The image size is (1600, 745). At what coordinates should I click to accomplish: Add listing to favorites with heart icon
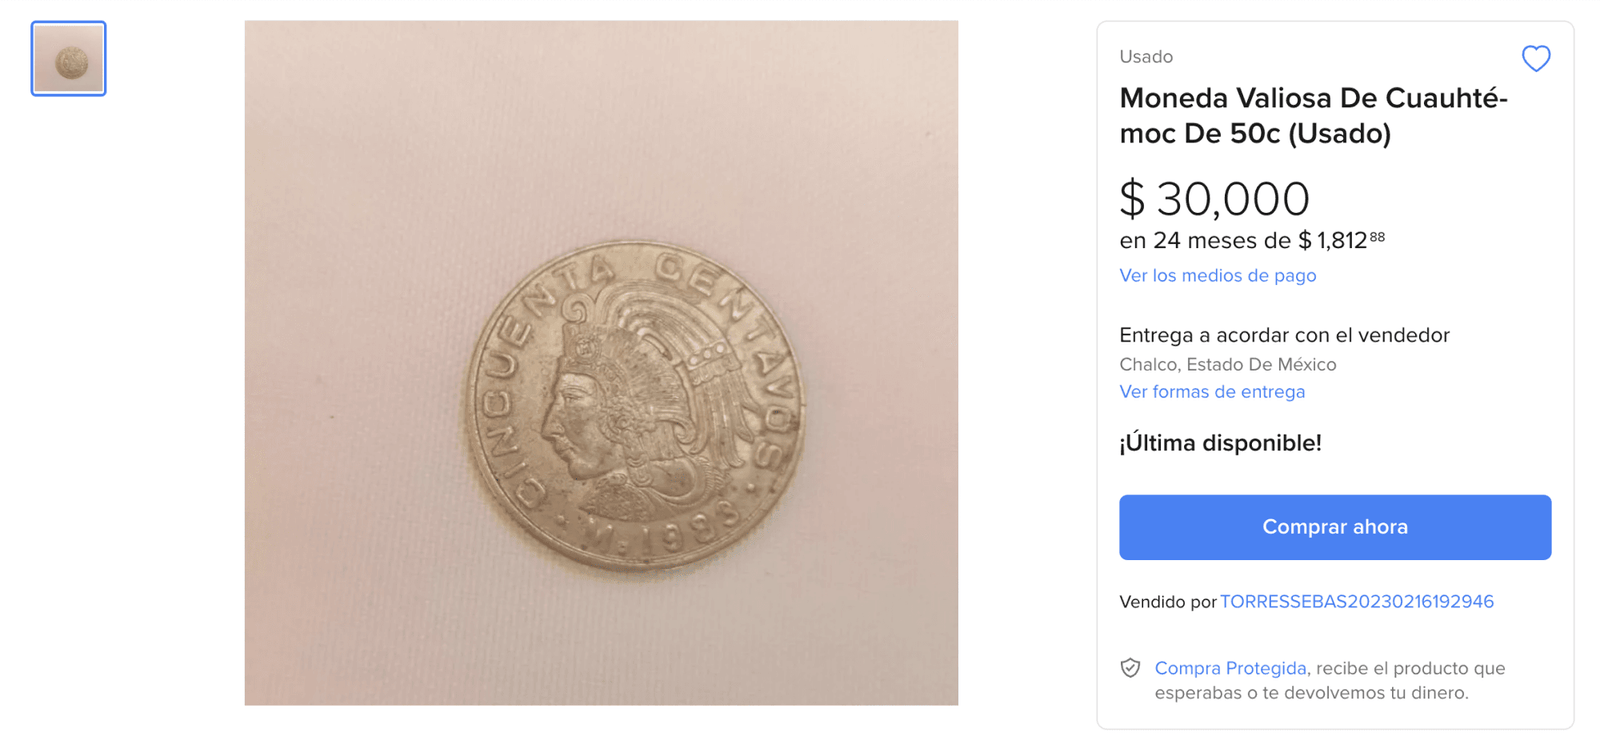(x=1535, y=59)
